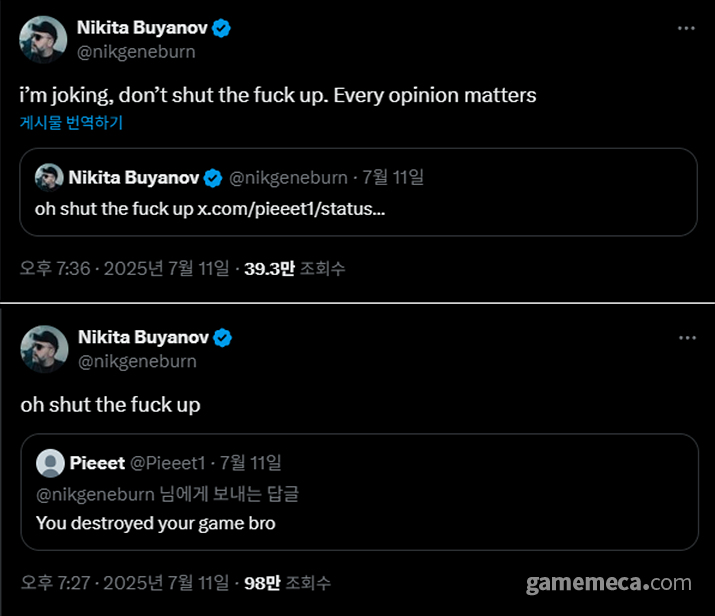Click the verified badge inside the quoted Nikita tweet

coord(214,178)
